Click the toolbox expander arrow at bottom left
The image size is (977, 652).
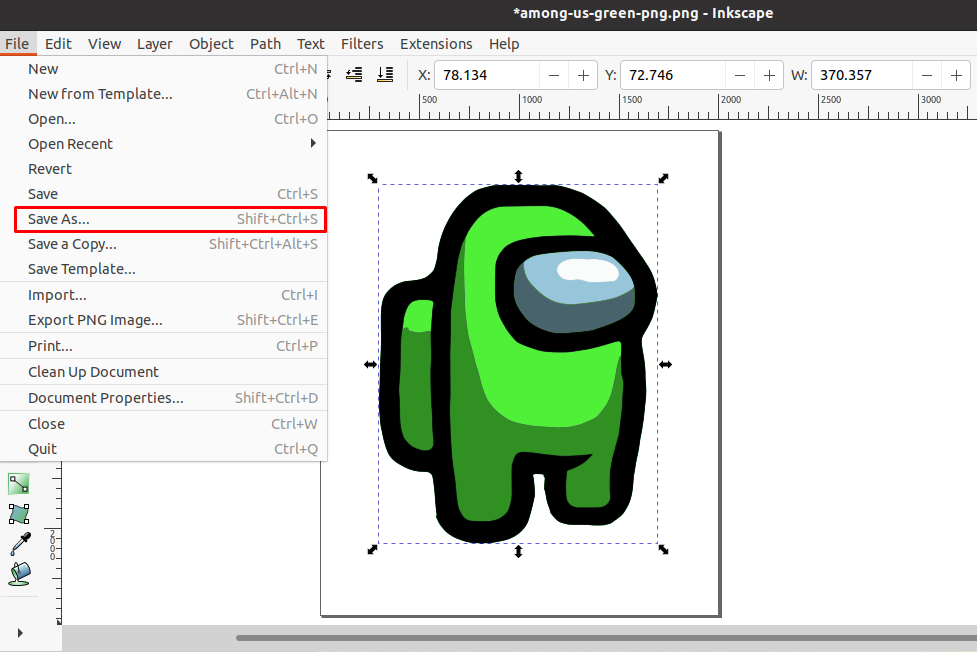(18, 633)
